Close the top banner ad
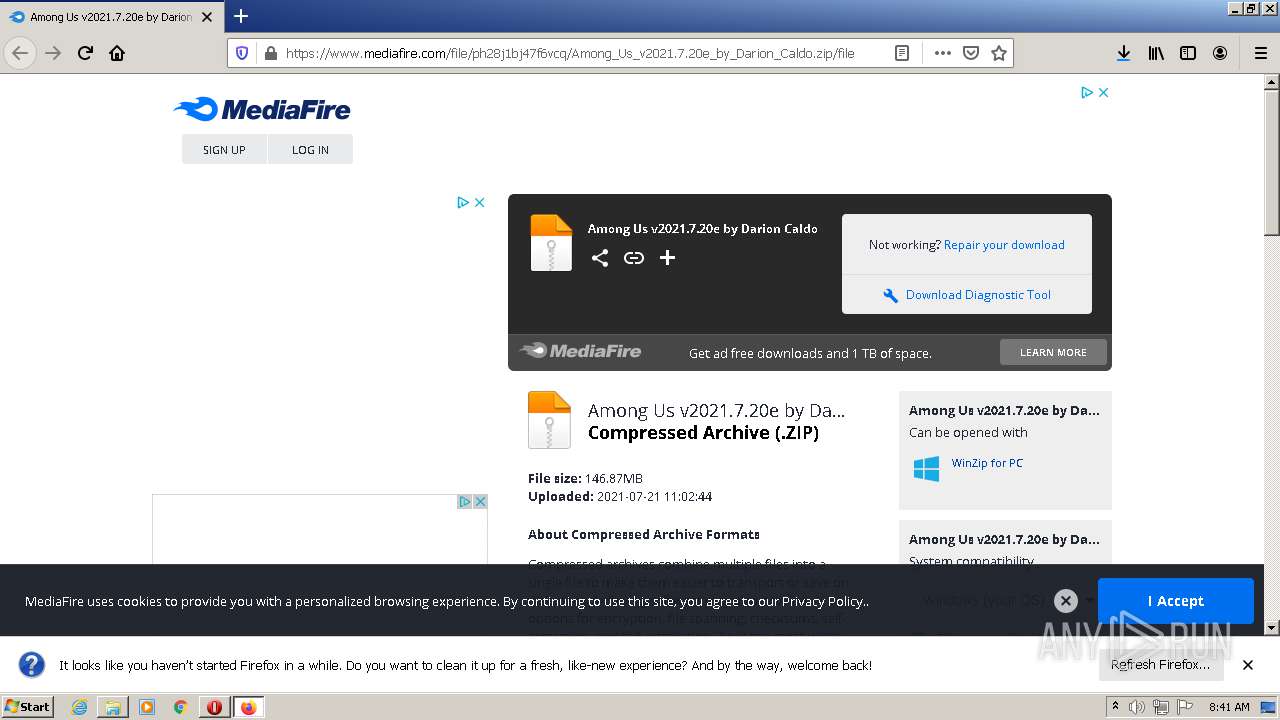This screenshot has height=720, width=1280. pyautogui.click(x=1103, y=92)
